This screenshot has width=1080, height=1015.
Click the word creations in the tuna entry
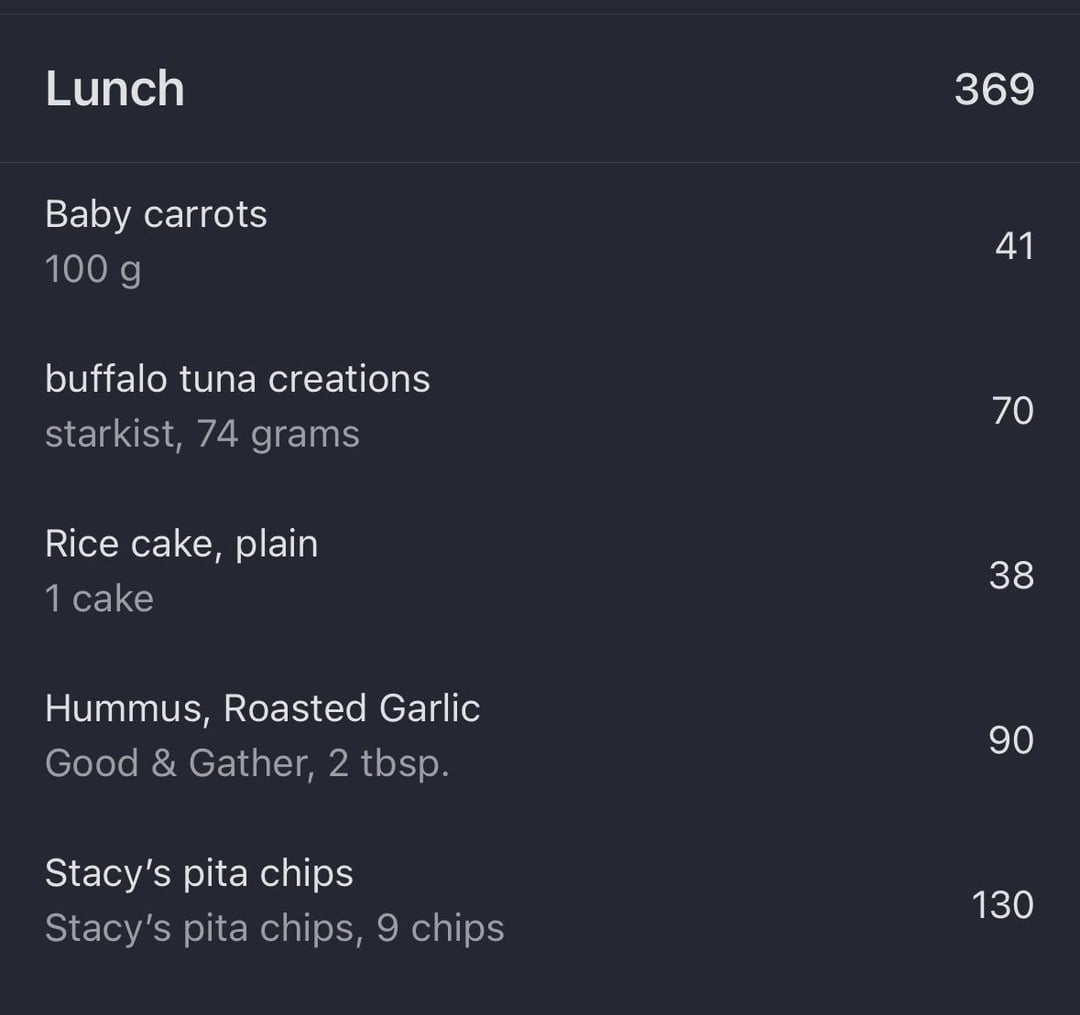click(x=349, y=379)
